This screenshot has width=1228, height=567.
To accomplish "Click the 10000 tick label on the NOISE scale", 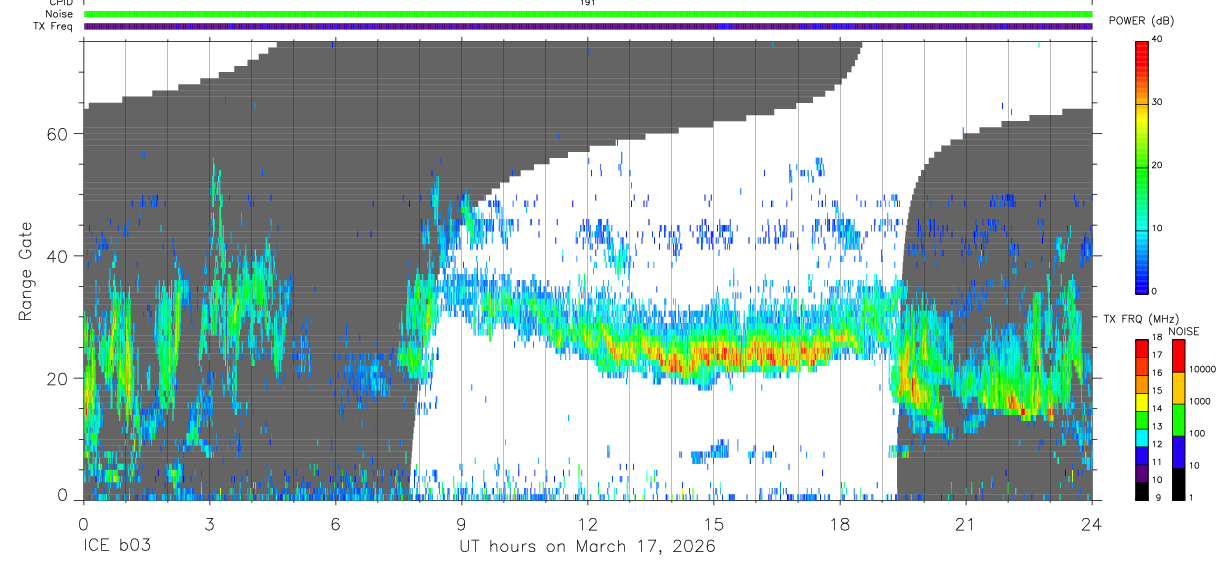I will (1202, 371).
